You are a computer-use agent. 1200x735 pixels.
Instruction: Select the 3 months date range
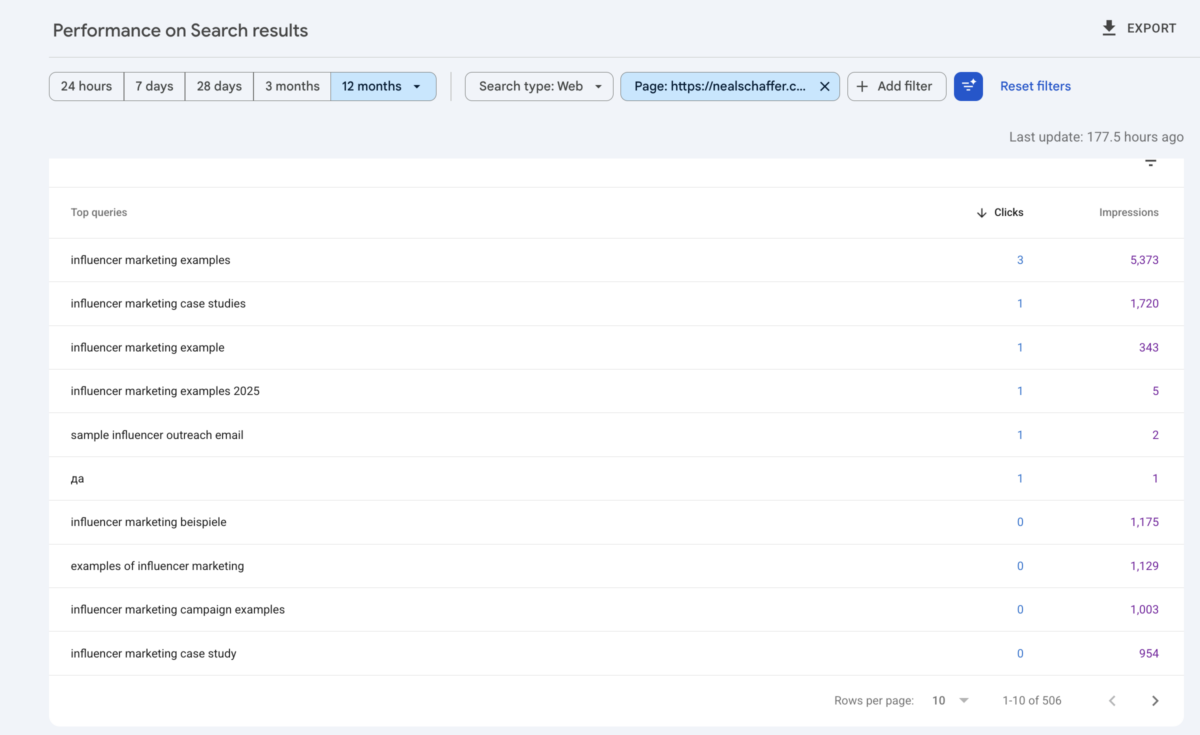(292, 86)
